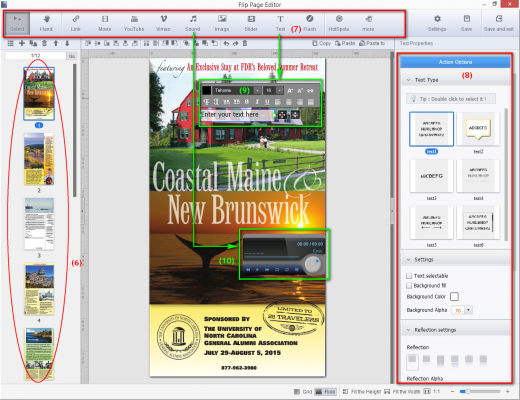
Task: Open the more tools menu
Action: tap(368, 23)
